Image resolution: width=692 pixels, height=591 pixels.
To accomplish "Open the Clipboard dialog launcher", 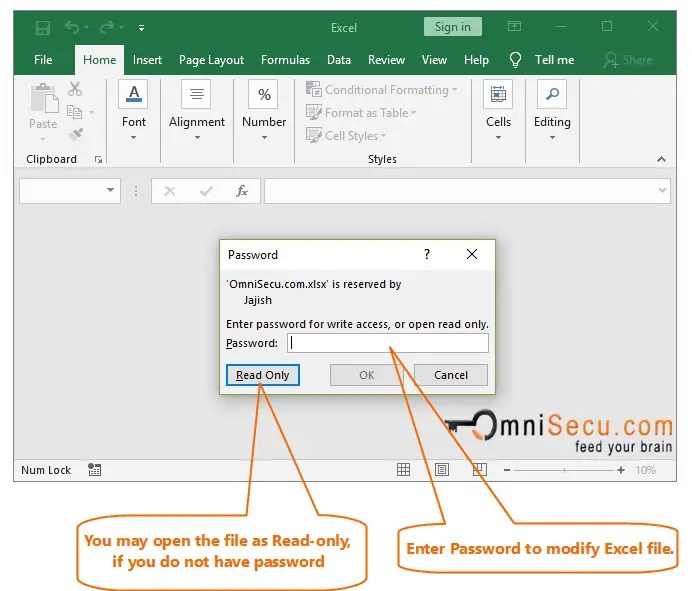I will (98, 159).
